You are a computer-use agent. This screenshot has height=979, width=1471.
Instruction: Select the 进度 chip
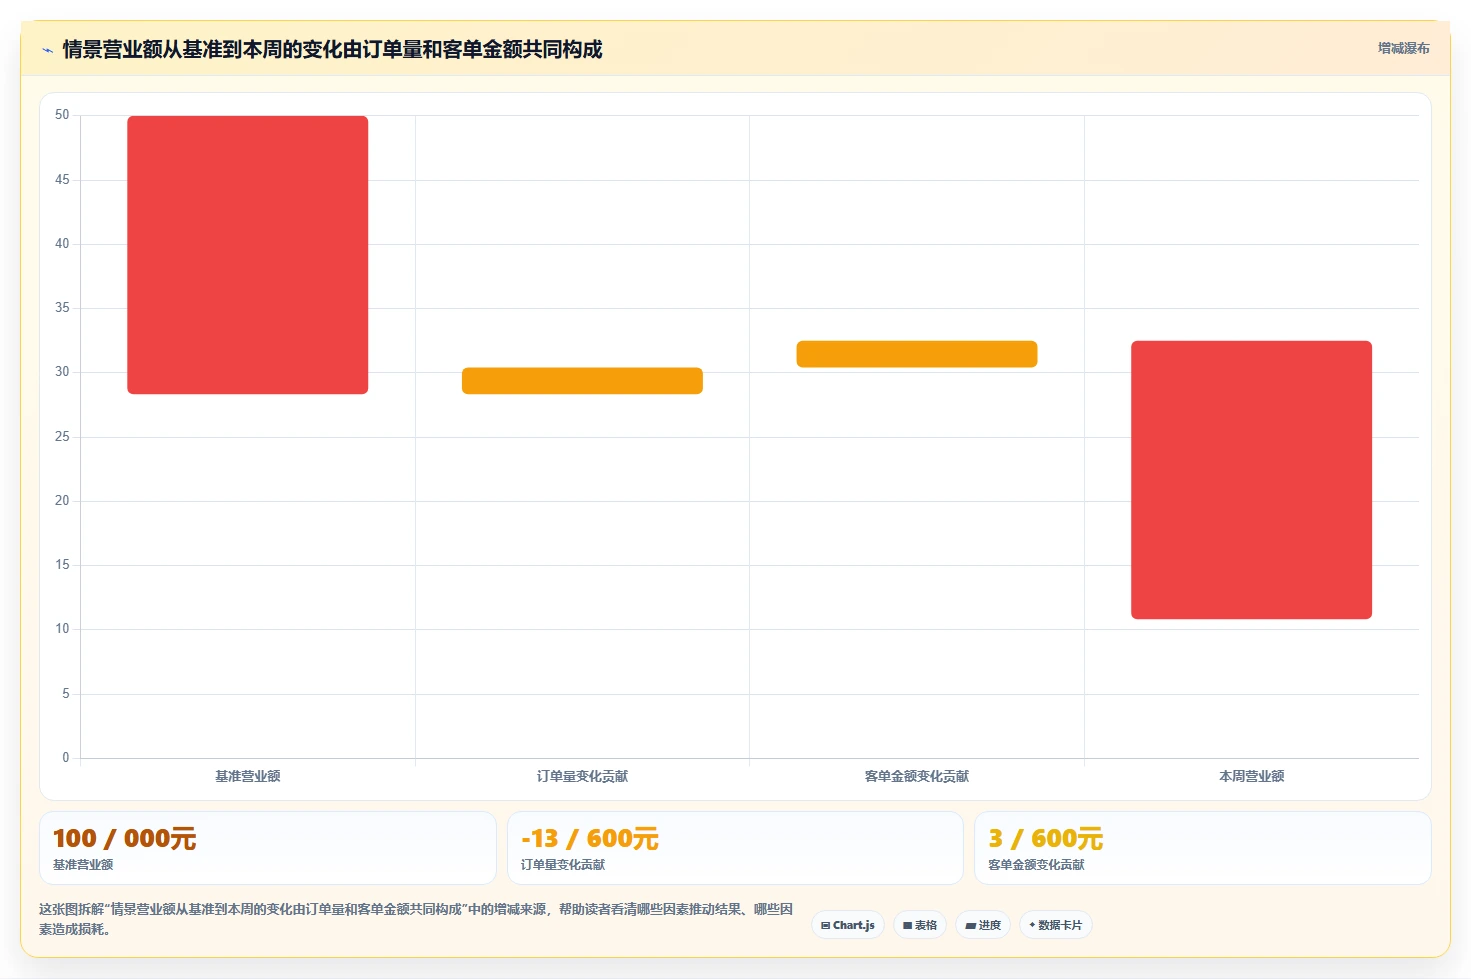[983, 925]
